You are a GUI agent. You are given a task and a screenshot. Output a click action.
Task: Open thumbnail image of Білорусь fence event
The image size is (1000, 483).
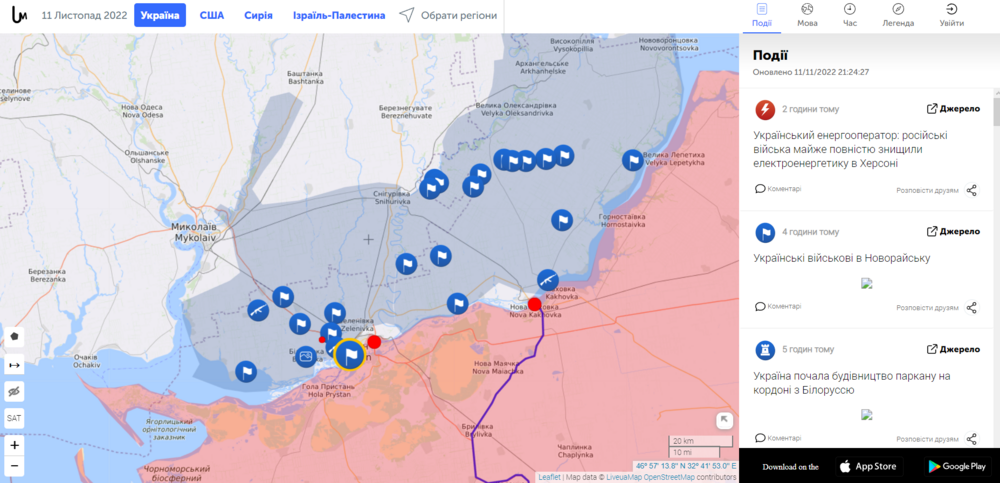coord(866,414)
